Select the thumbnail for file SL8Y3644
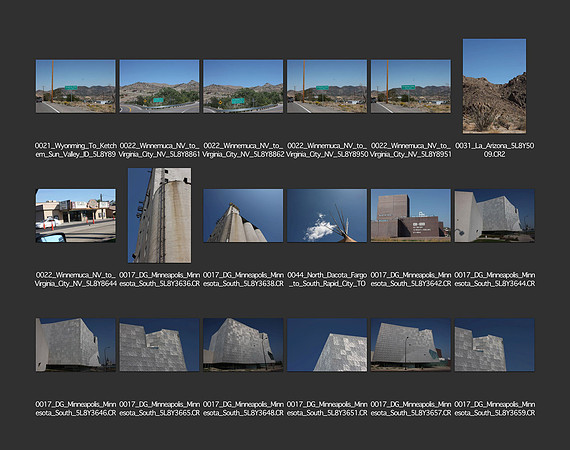570x450 pixels. coord(494,216)
